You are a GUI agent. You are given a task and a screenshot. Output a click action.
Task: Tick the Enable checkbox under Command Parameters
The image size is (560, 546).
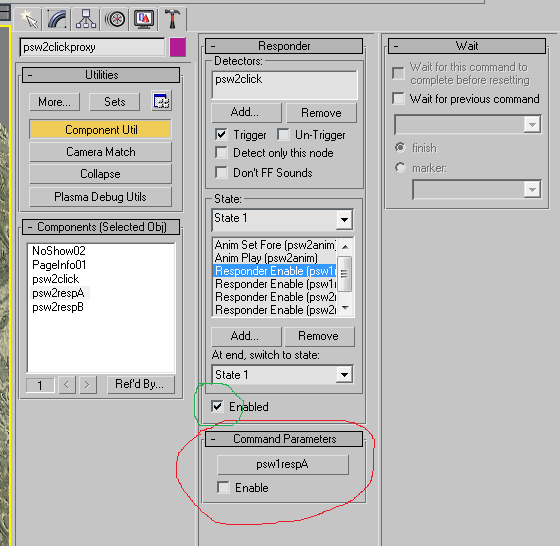coord(223,487)
